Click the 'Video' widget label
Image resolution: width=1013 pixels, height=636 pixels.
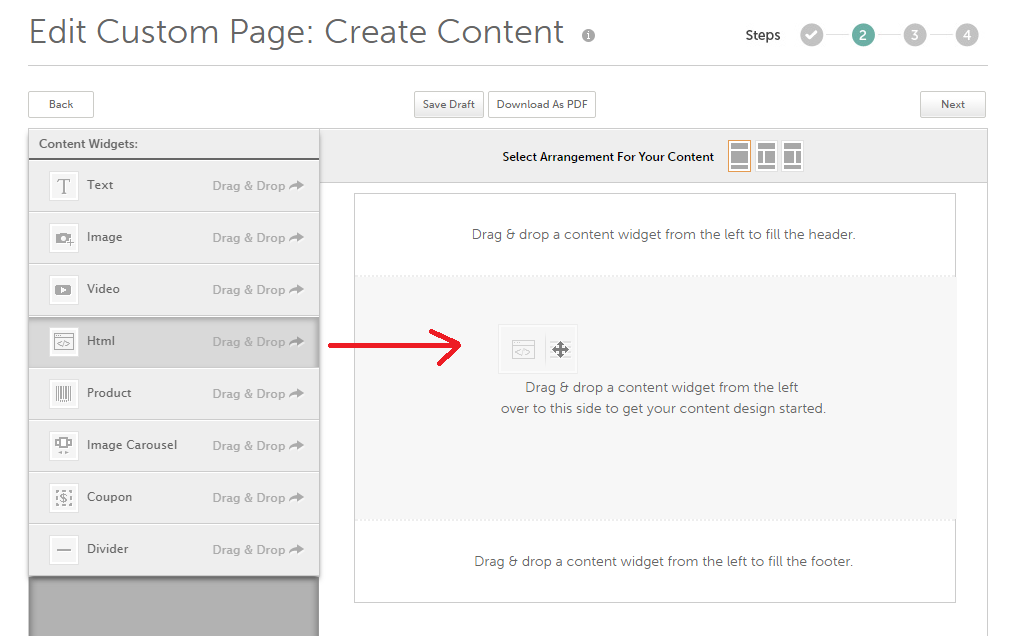point(103,289)
